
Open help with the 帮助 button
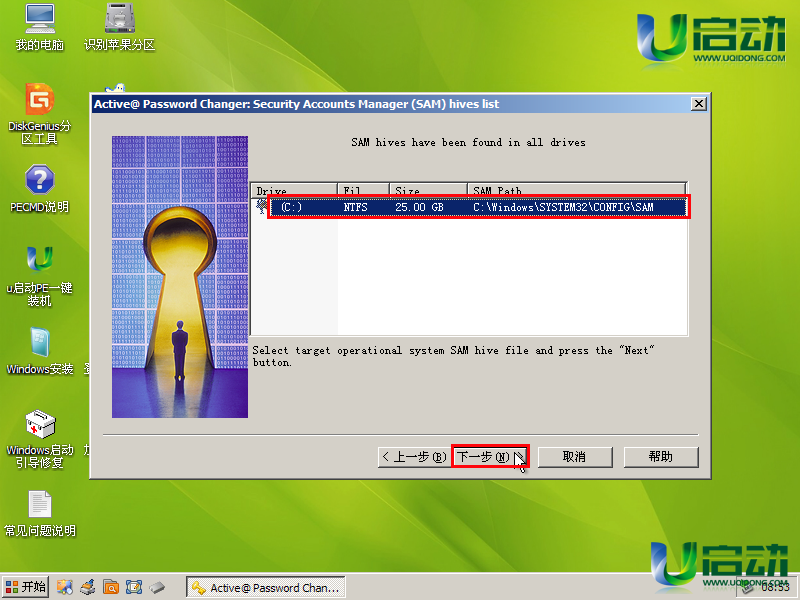click(x=661, y=457)
